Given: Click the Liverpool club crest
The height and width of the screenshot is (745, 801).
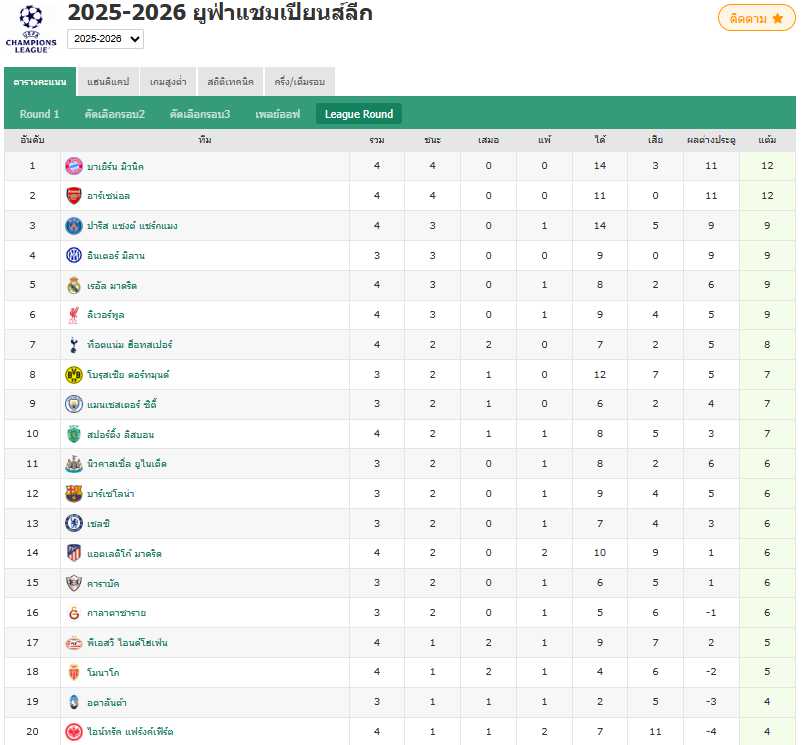Looking at the screenshot, I should (74, 315).
